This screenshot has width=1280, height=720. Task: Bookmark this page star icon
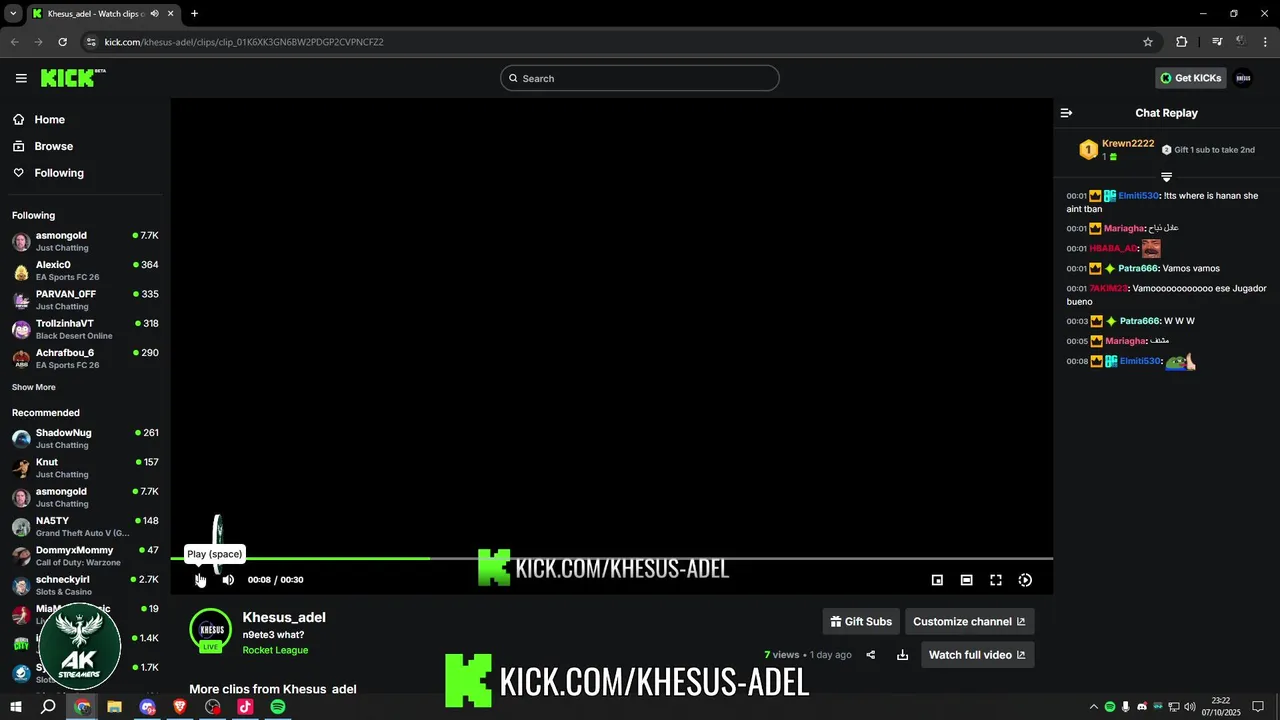click(1148, 42)
